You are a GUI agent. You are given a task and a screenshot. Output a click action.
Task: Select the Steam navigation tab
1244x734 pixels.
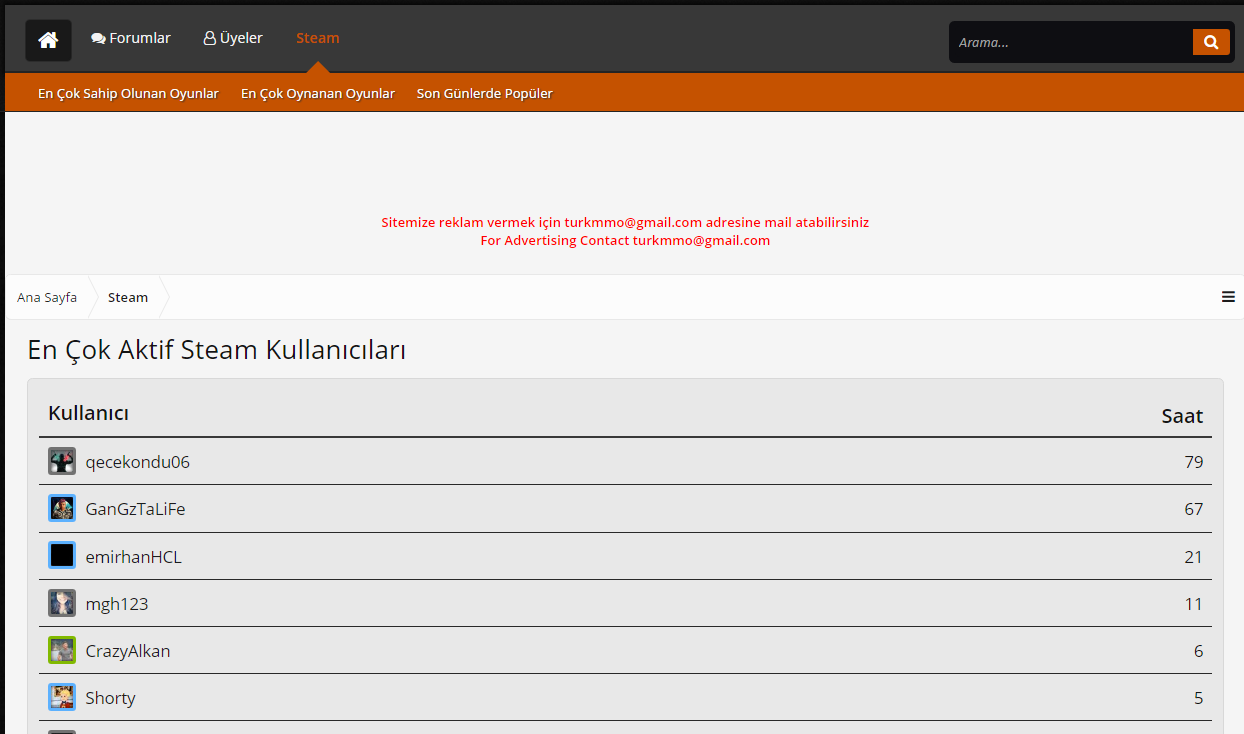(318, 38)
